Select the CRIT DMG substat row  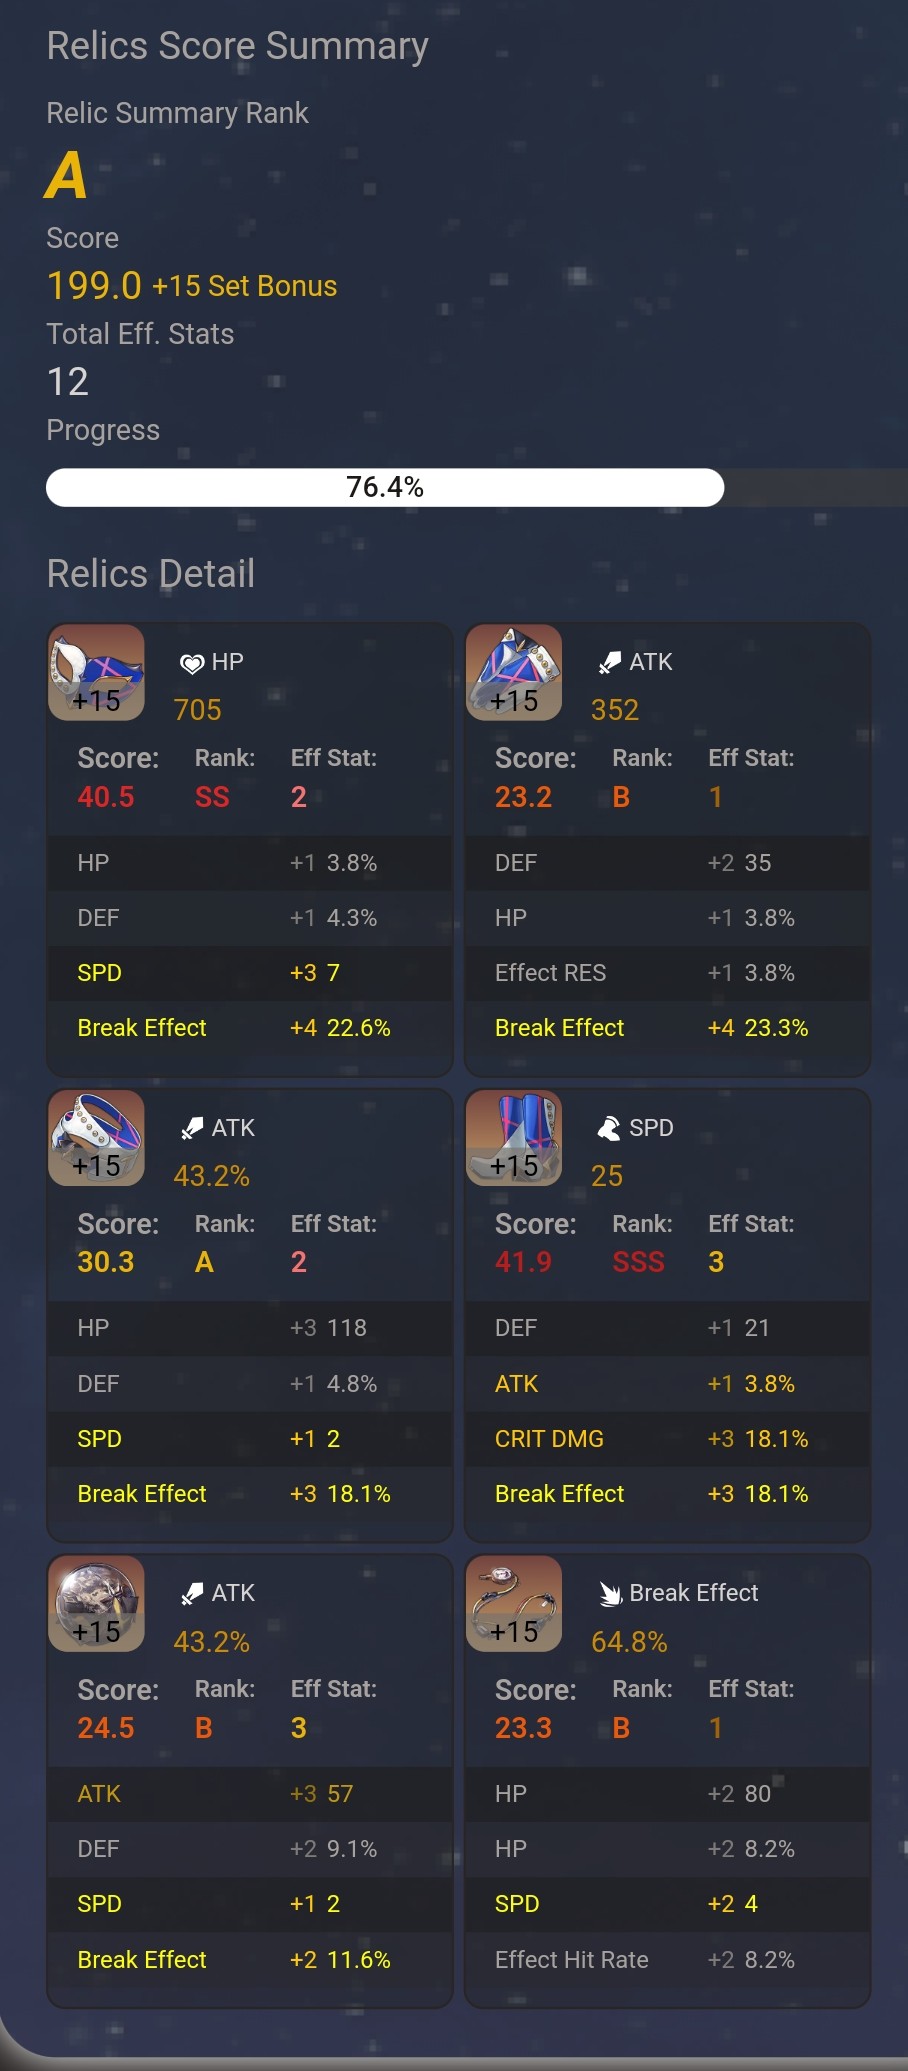(667, 1439)
